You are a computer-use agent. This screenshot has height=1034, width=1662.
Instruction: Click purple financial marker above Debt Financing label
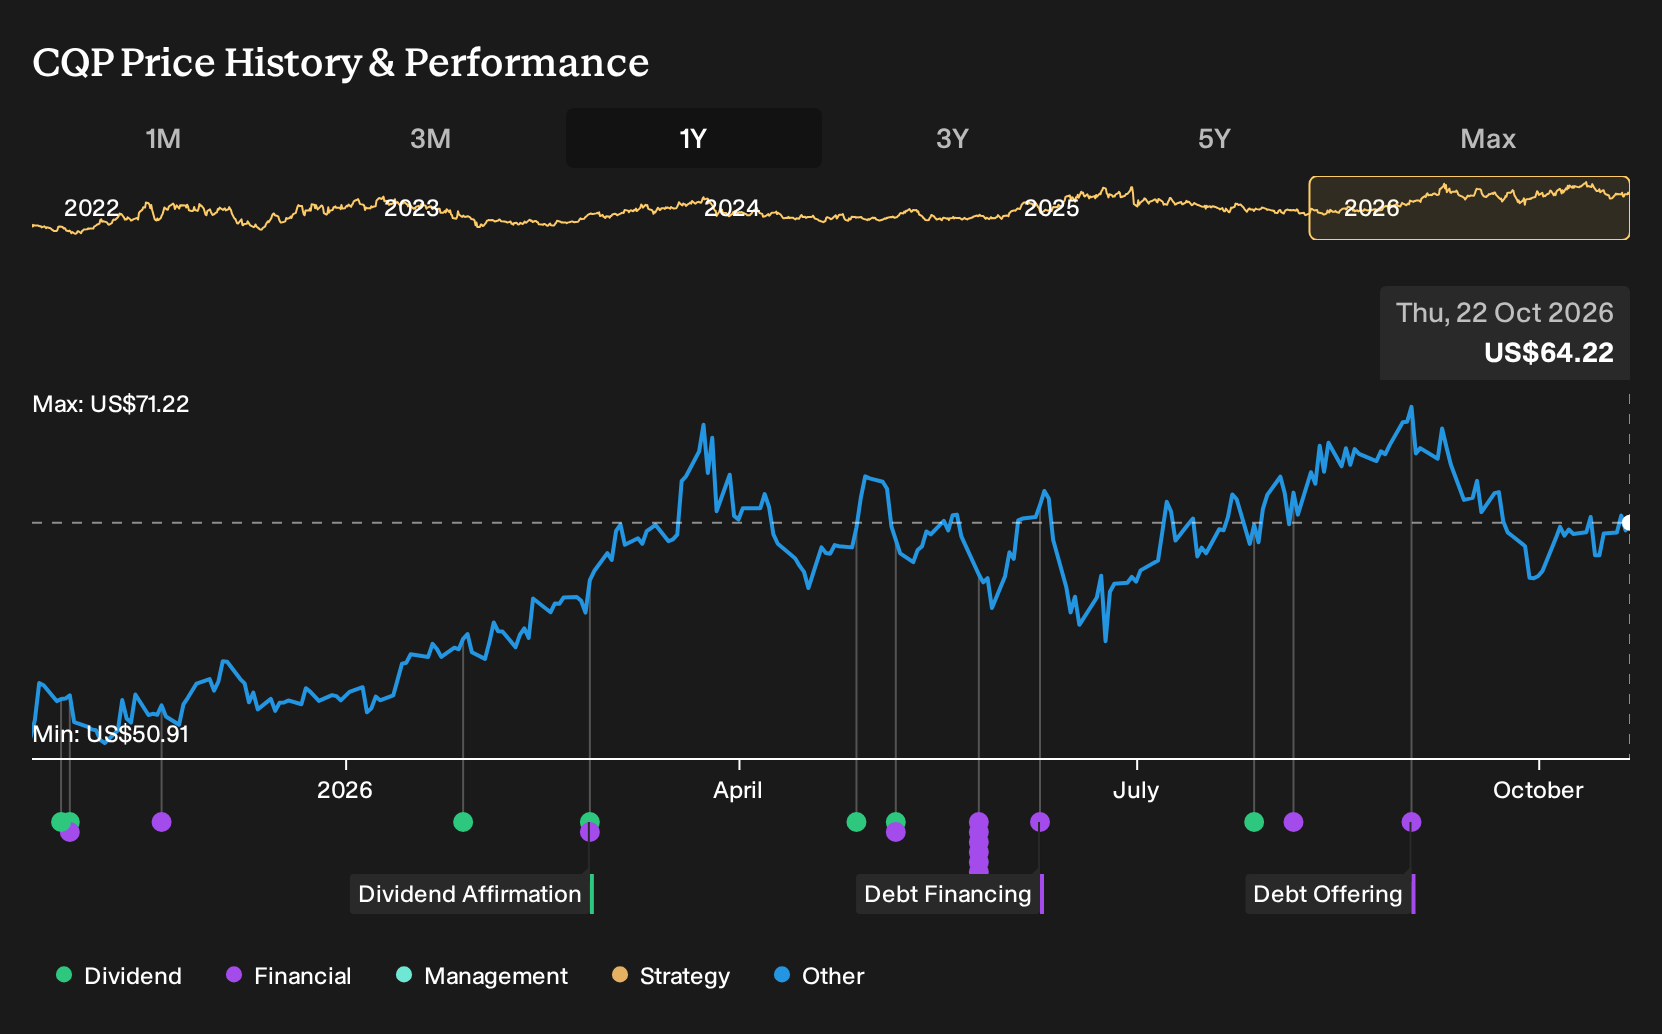(1040, 822)
